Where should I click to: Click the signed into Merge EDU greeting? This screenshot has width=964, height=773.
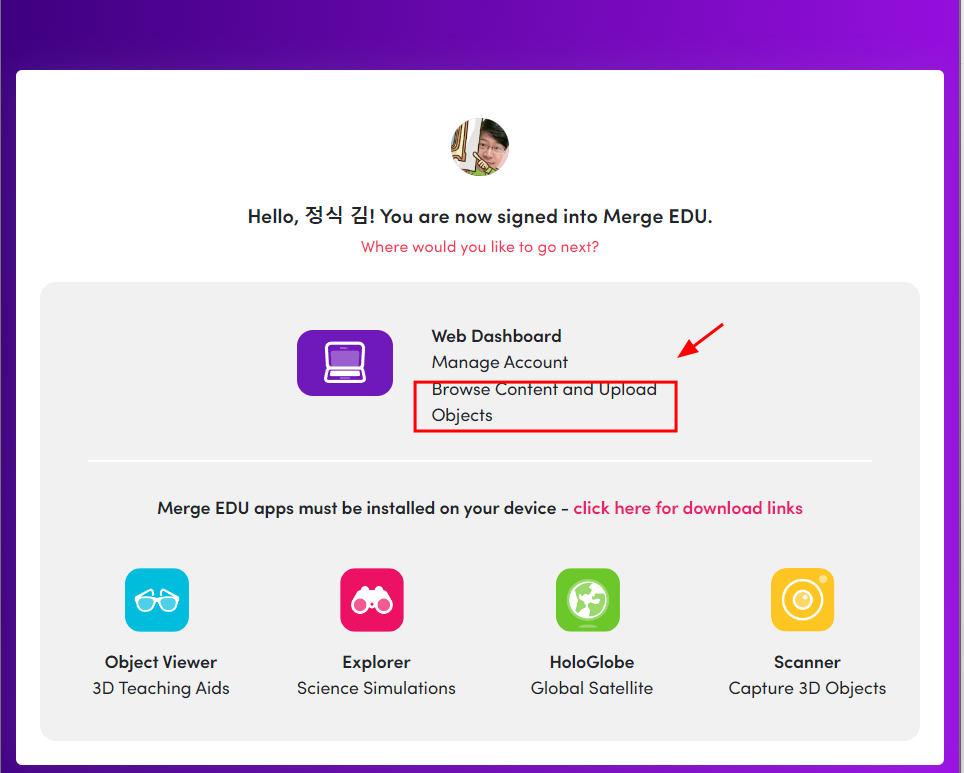480,216
